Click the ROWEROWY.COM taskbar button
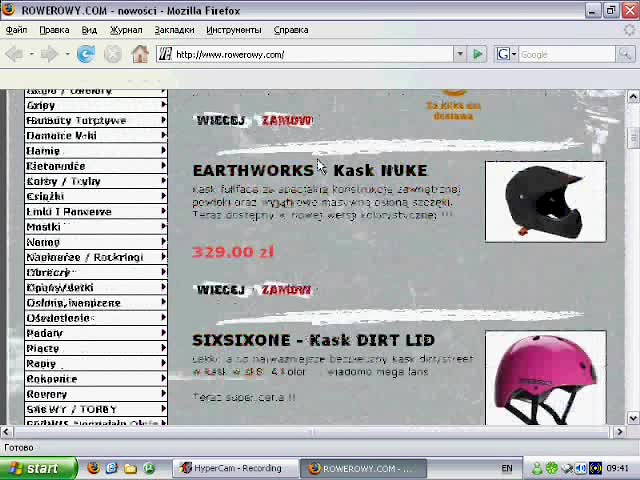This screenshot has width=640, height=480. [363, 468]
